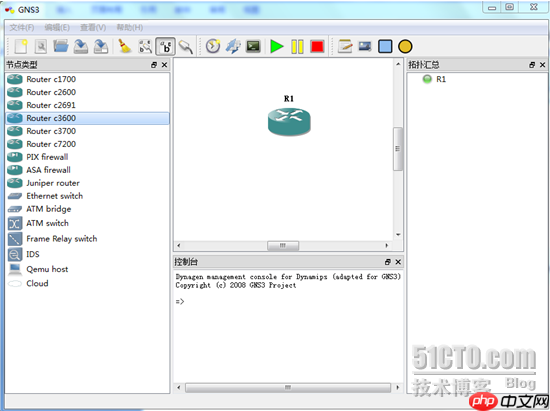Click console scroll right arrow

click(x=397, y=388)
